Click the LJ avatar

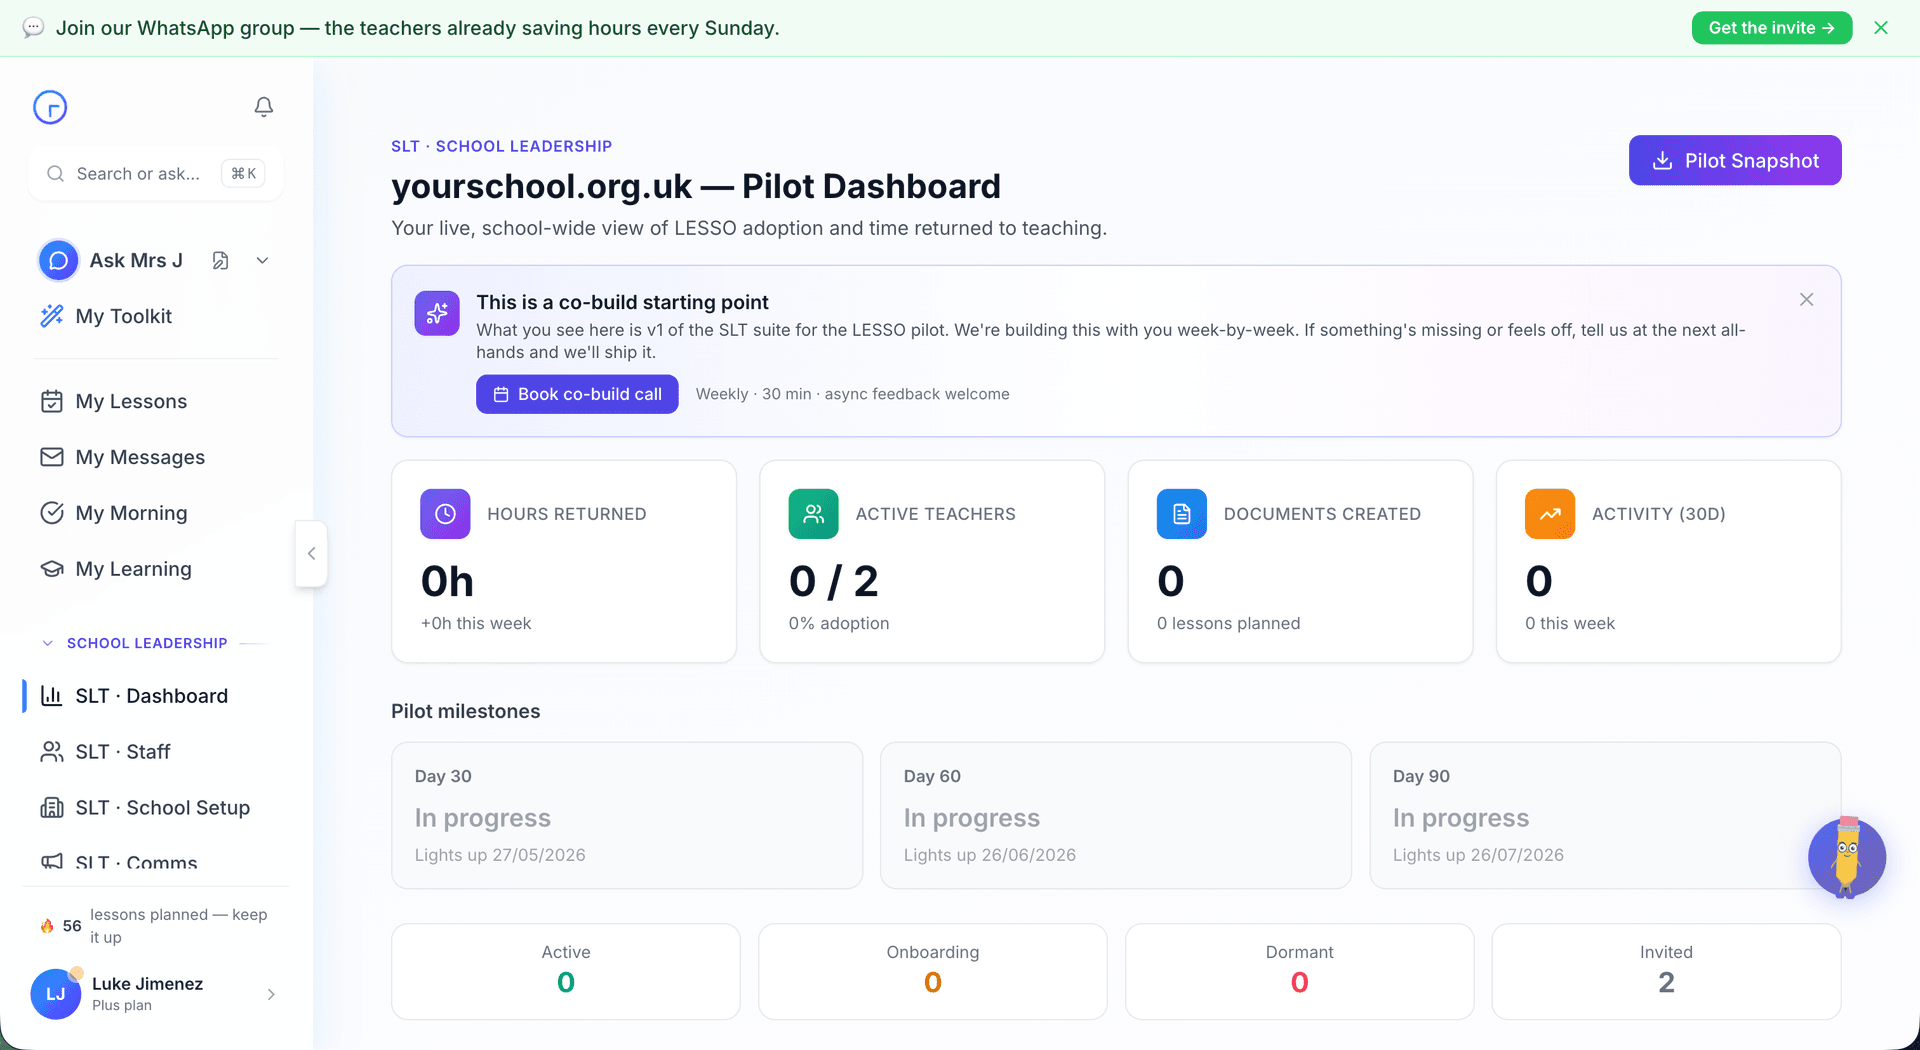click(x=55, y=994)
